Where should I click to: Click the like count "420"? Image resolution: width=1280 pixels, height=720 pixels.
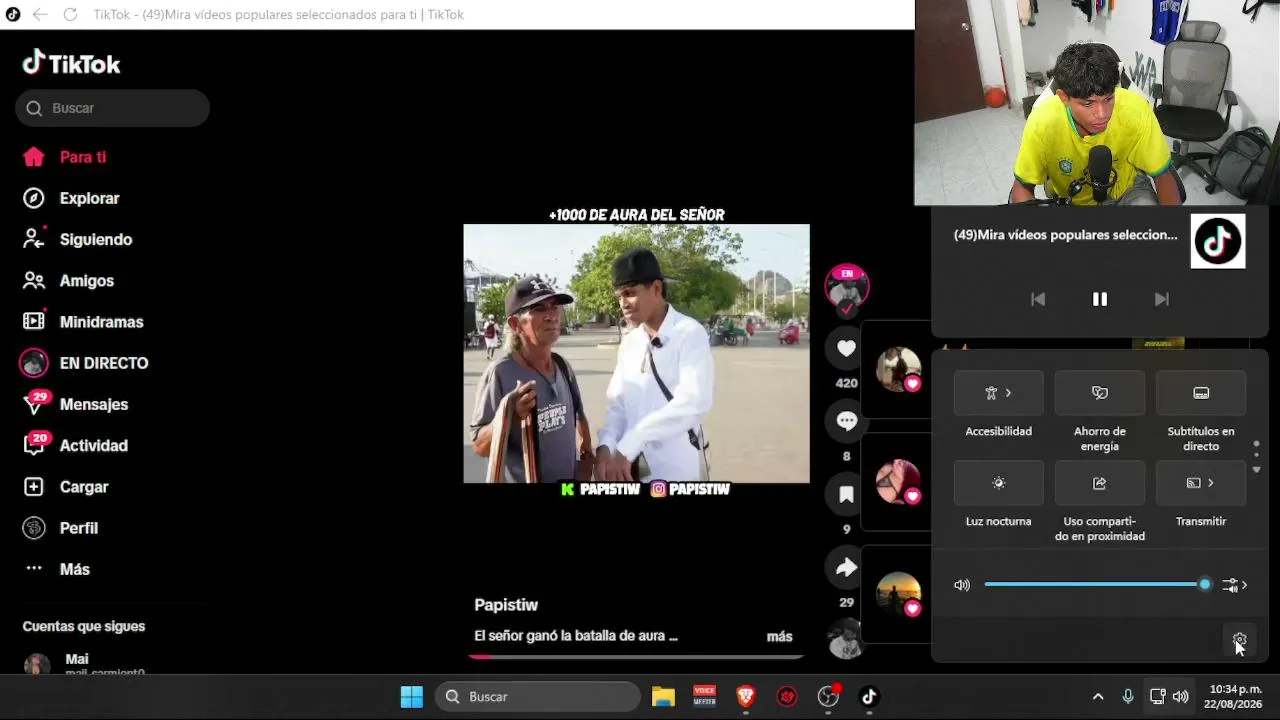coord(846,383)
